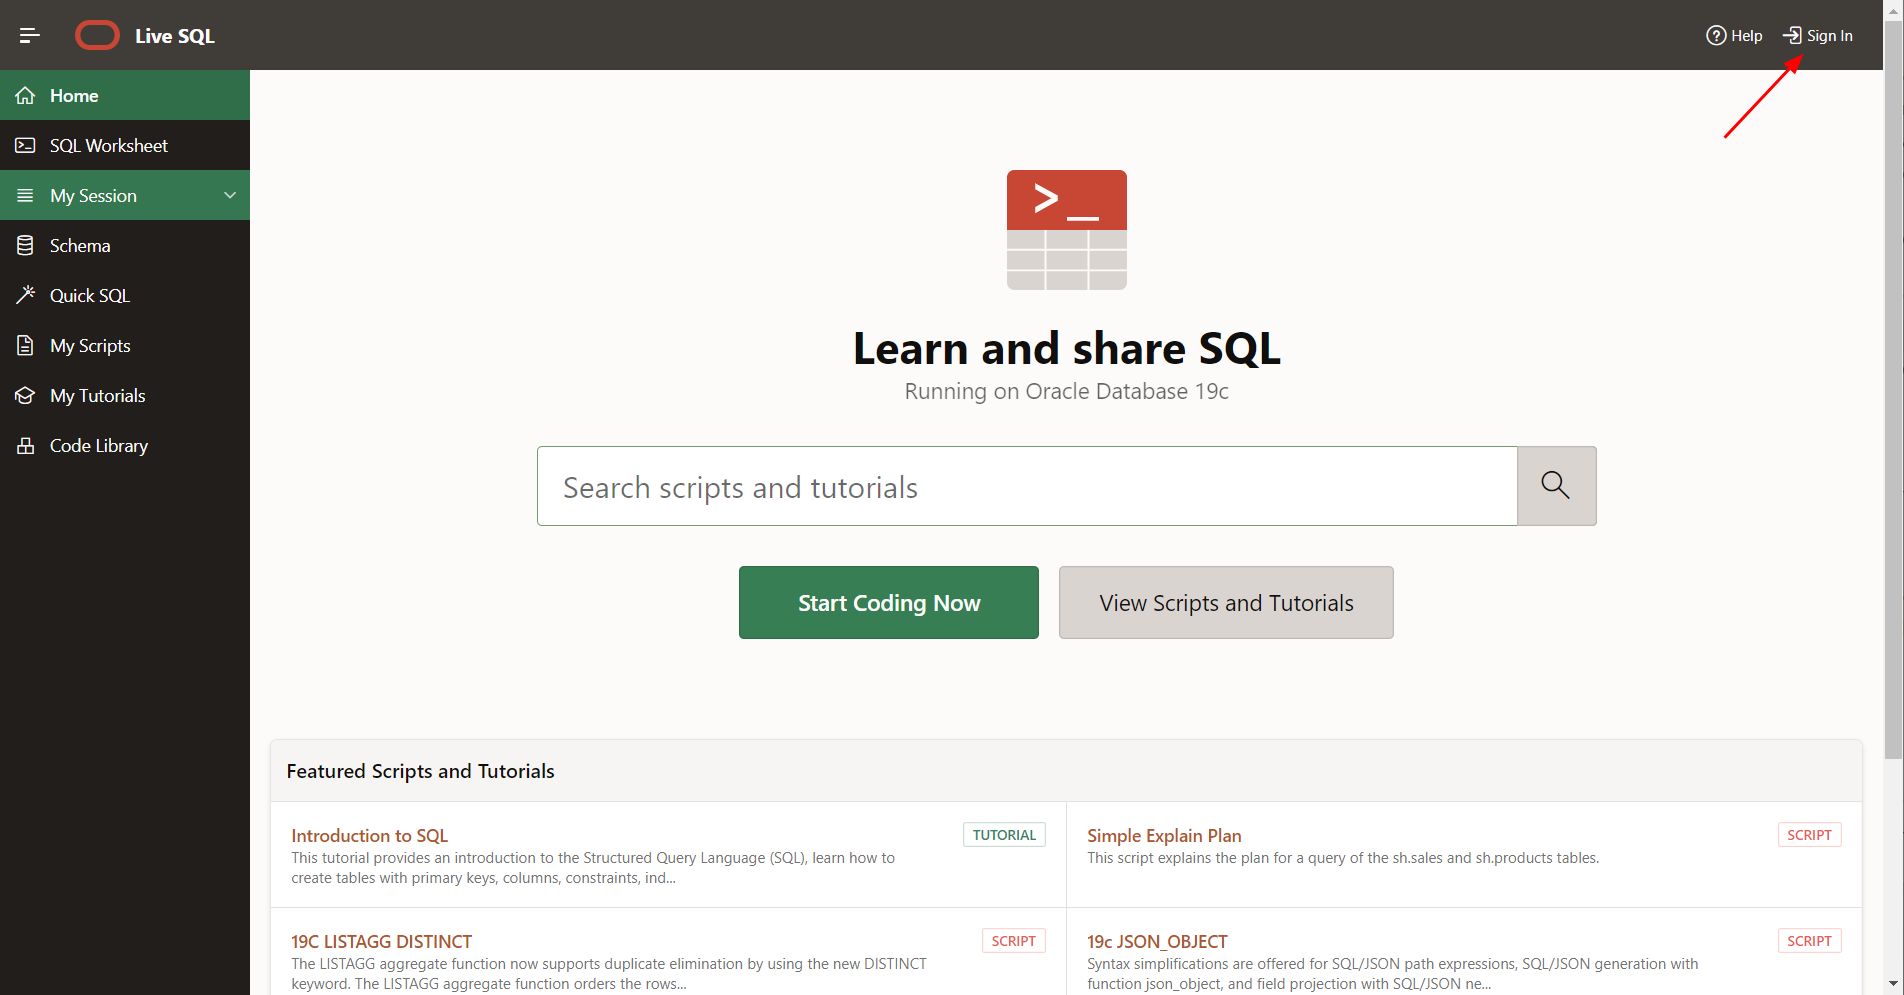
Task: Click the My Session list icon
Action: click(x=25, y=195)
